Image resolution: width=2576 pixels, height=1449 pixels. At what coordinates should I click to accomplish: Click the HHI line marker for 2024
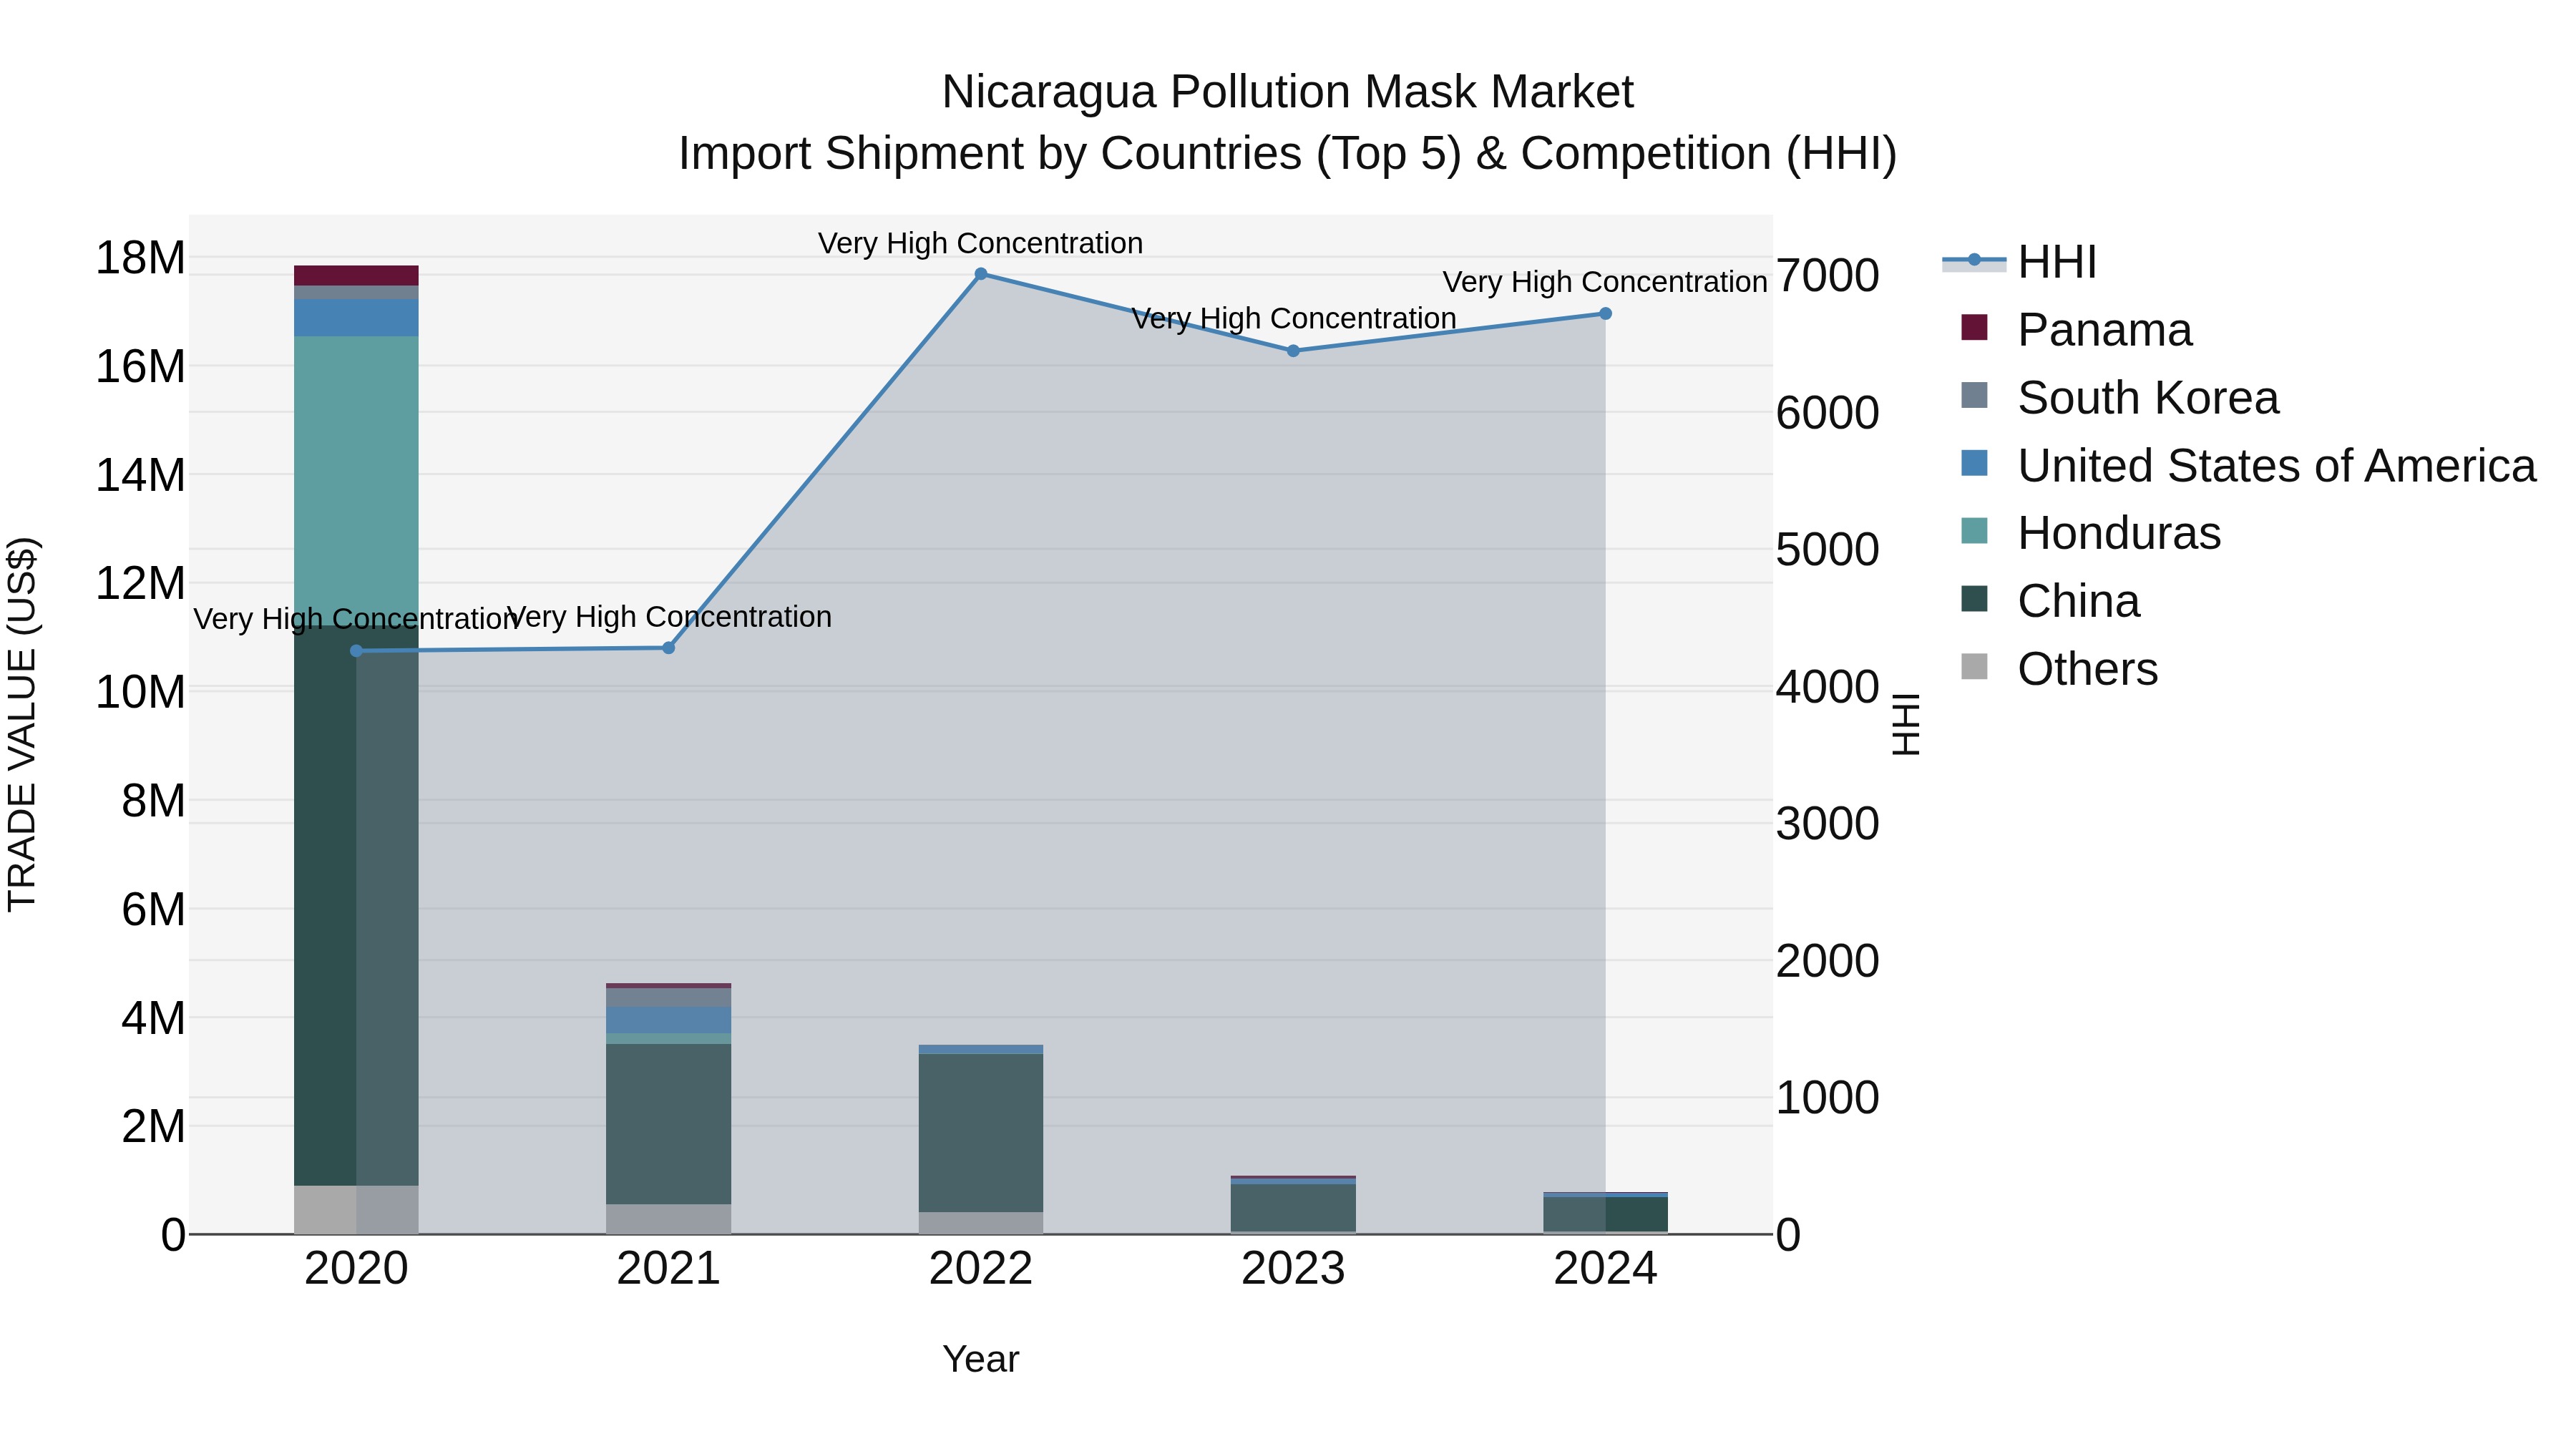coord(1606,314)
